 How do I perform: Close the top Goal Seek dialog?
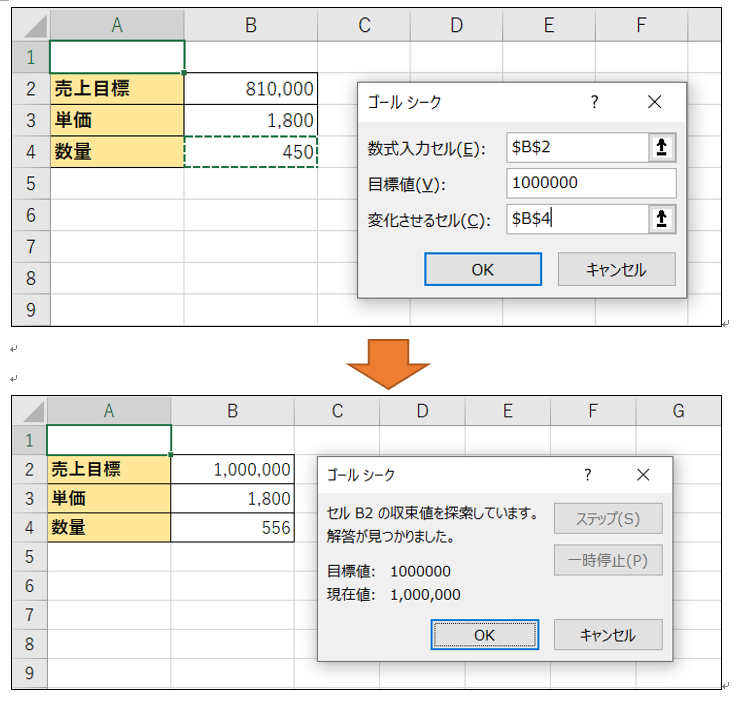[655, 102]
